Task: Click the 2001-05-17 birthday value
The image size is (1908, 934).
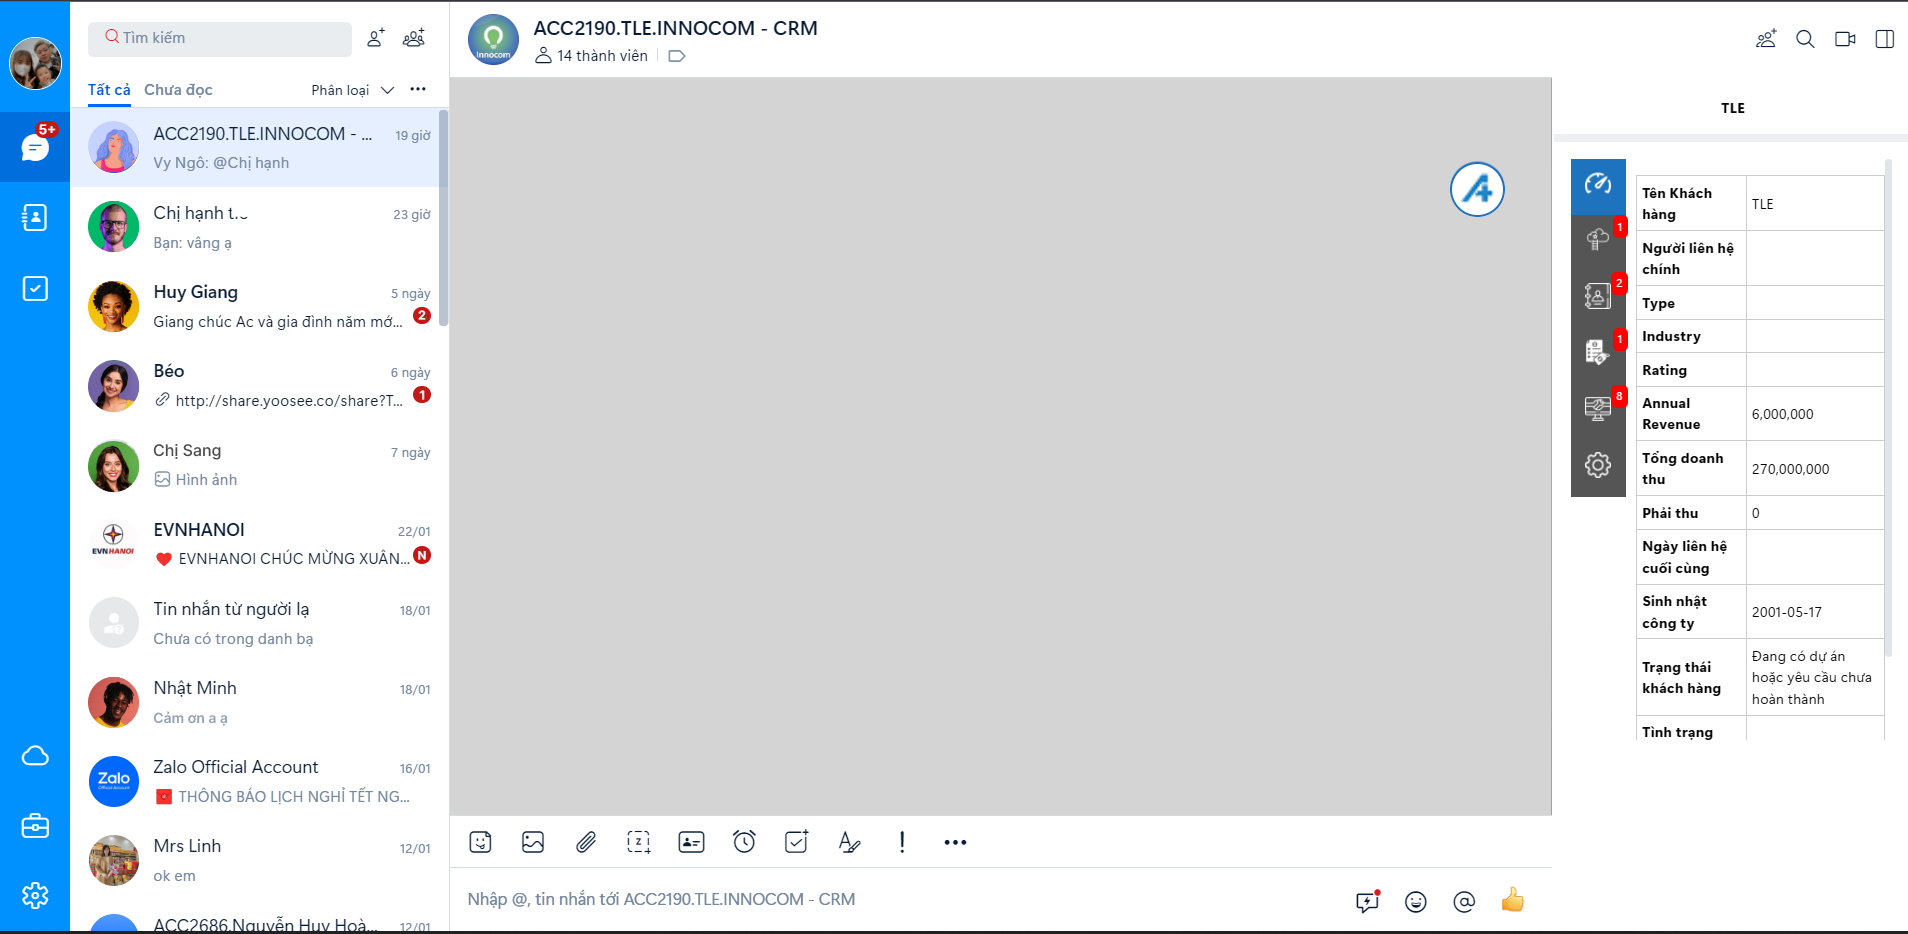Action: pos(1787,612)
